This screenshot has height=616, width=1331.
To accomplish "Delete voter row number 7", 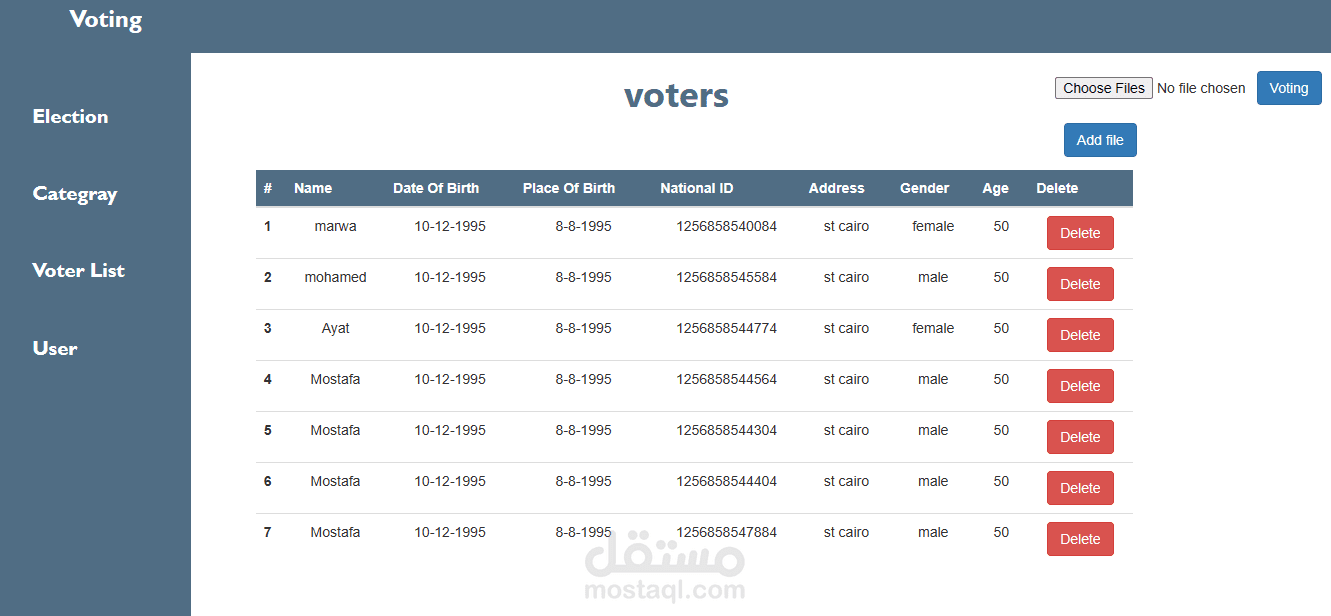I will (x=1079, y=539).
